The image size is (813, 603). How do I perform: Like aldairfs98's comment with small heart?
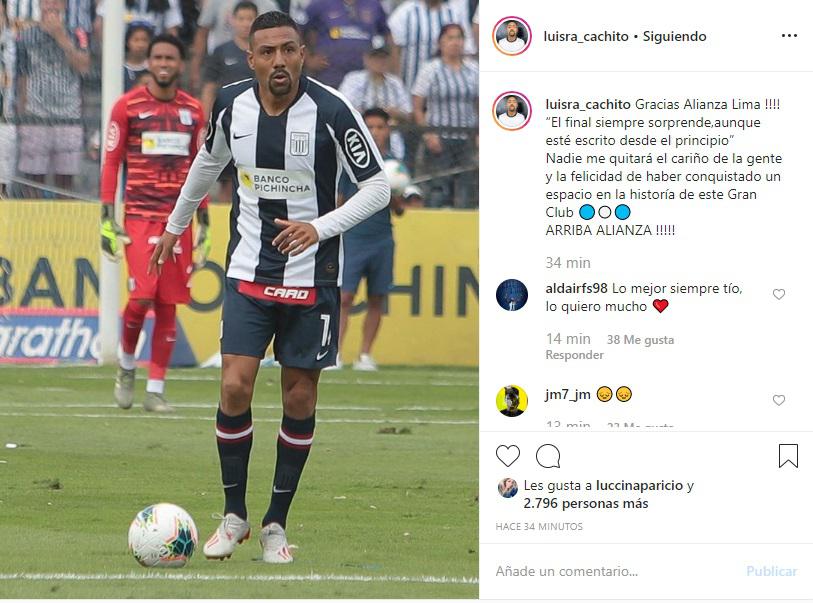(779, 295)
